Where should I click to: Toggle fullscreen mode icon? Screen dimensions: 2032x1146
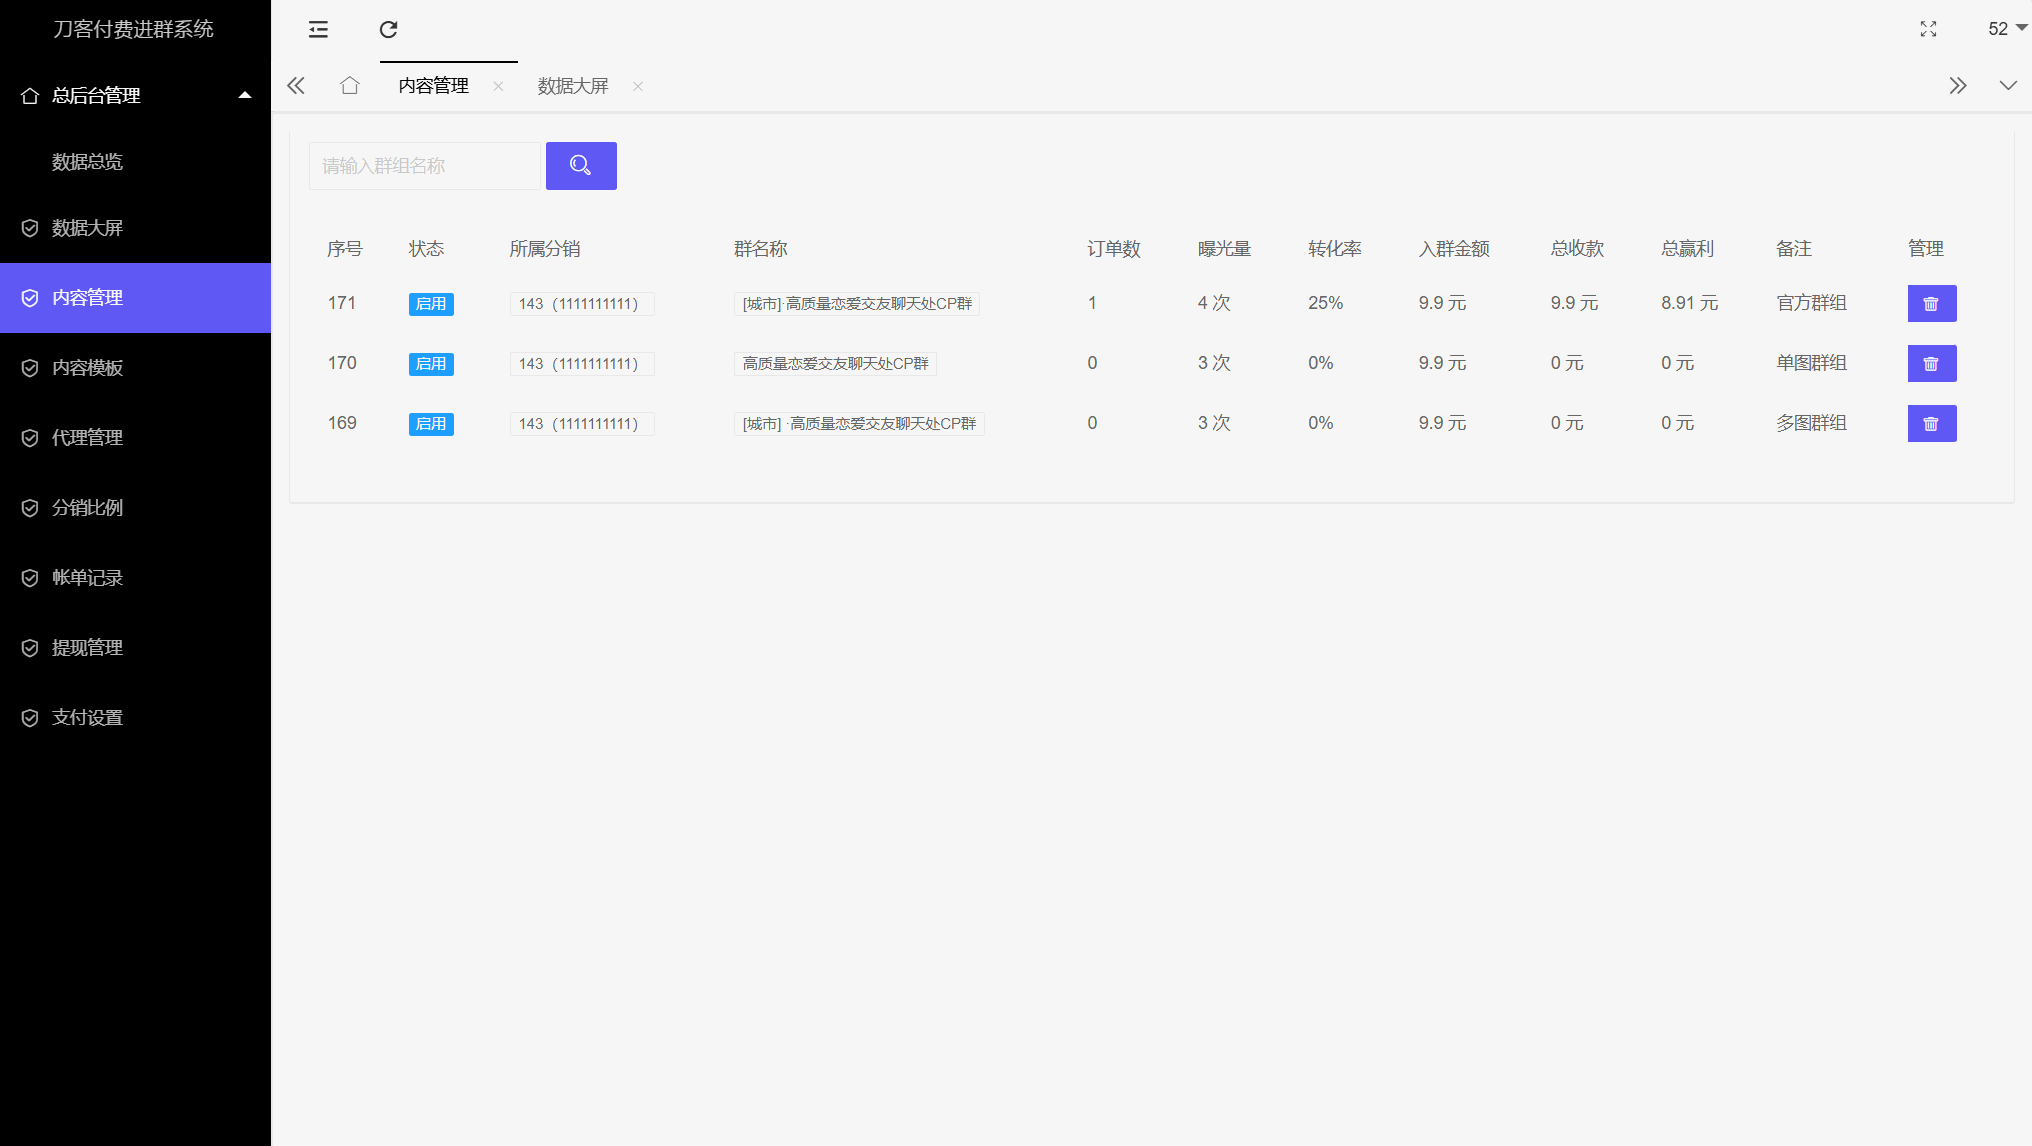[1928, 29]
